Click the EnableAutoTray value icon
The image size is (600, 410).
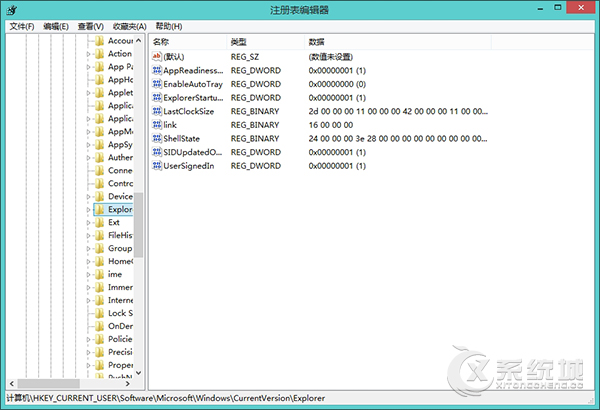tap(157, 84)
